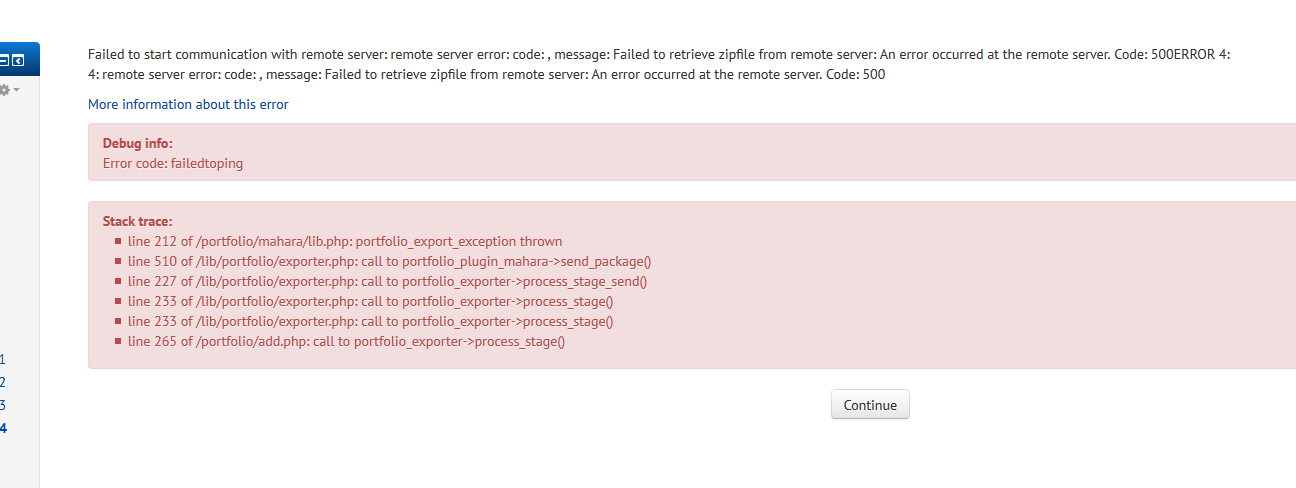
Task: Select the Debug info heading
Action: [x=138, y=144]
